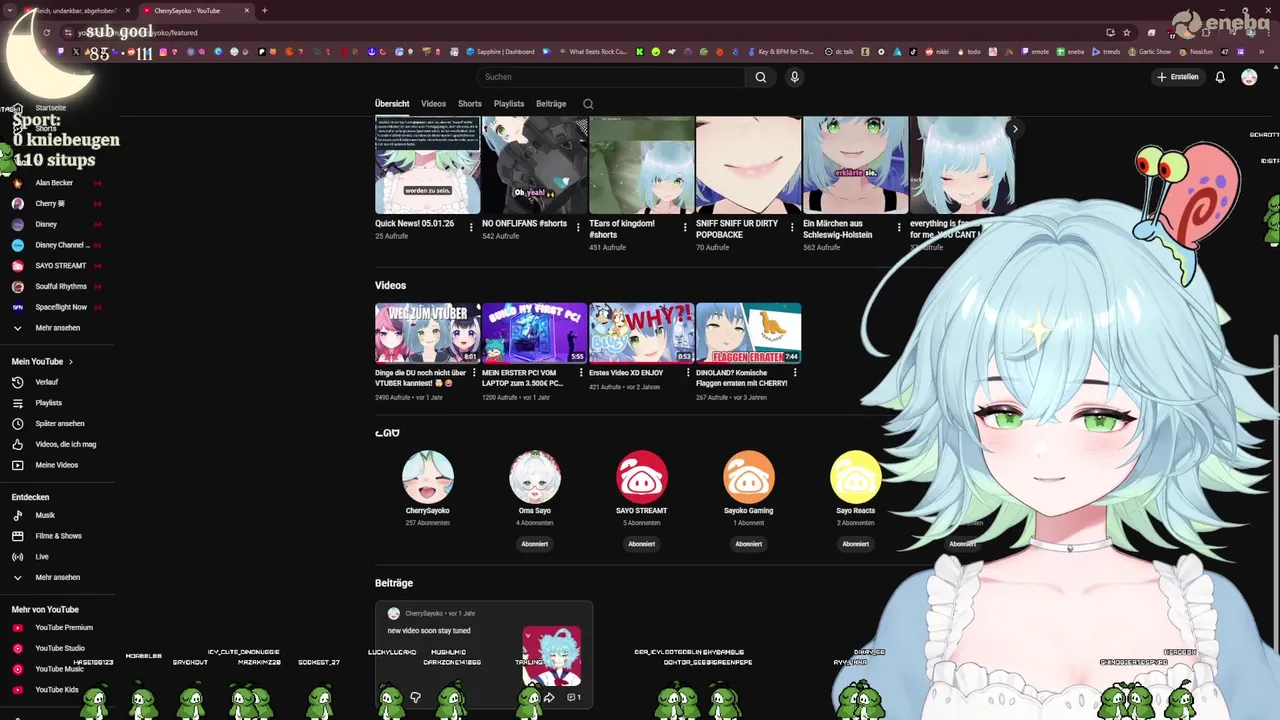Play 'Dinge die DU noch nicht über VTUBER' video
This screenshot has height=720, width=1280.
coord(428,333)
